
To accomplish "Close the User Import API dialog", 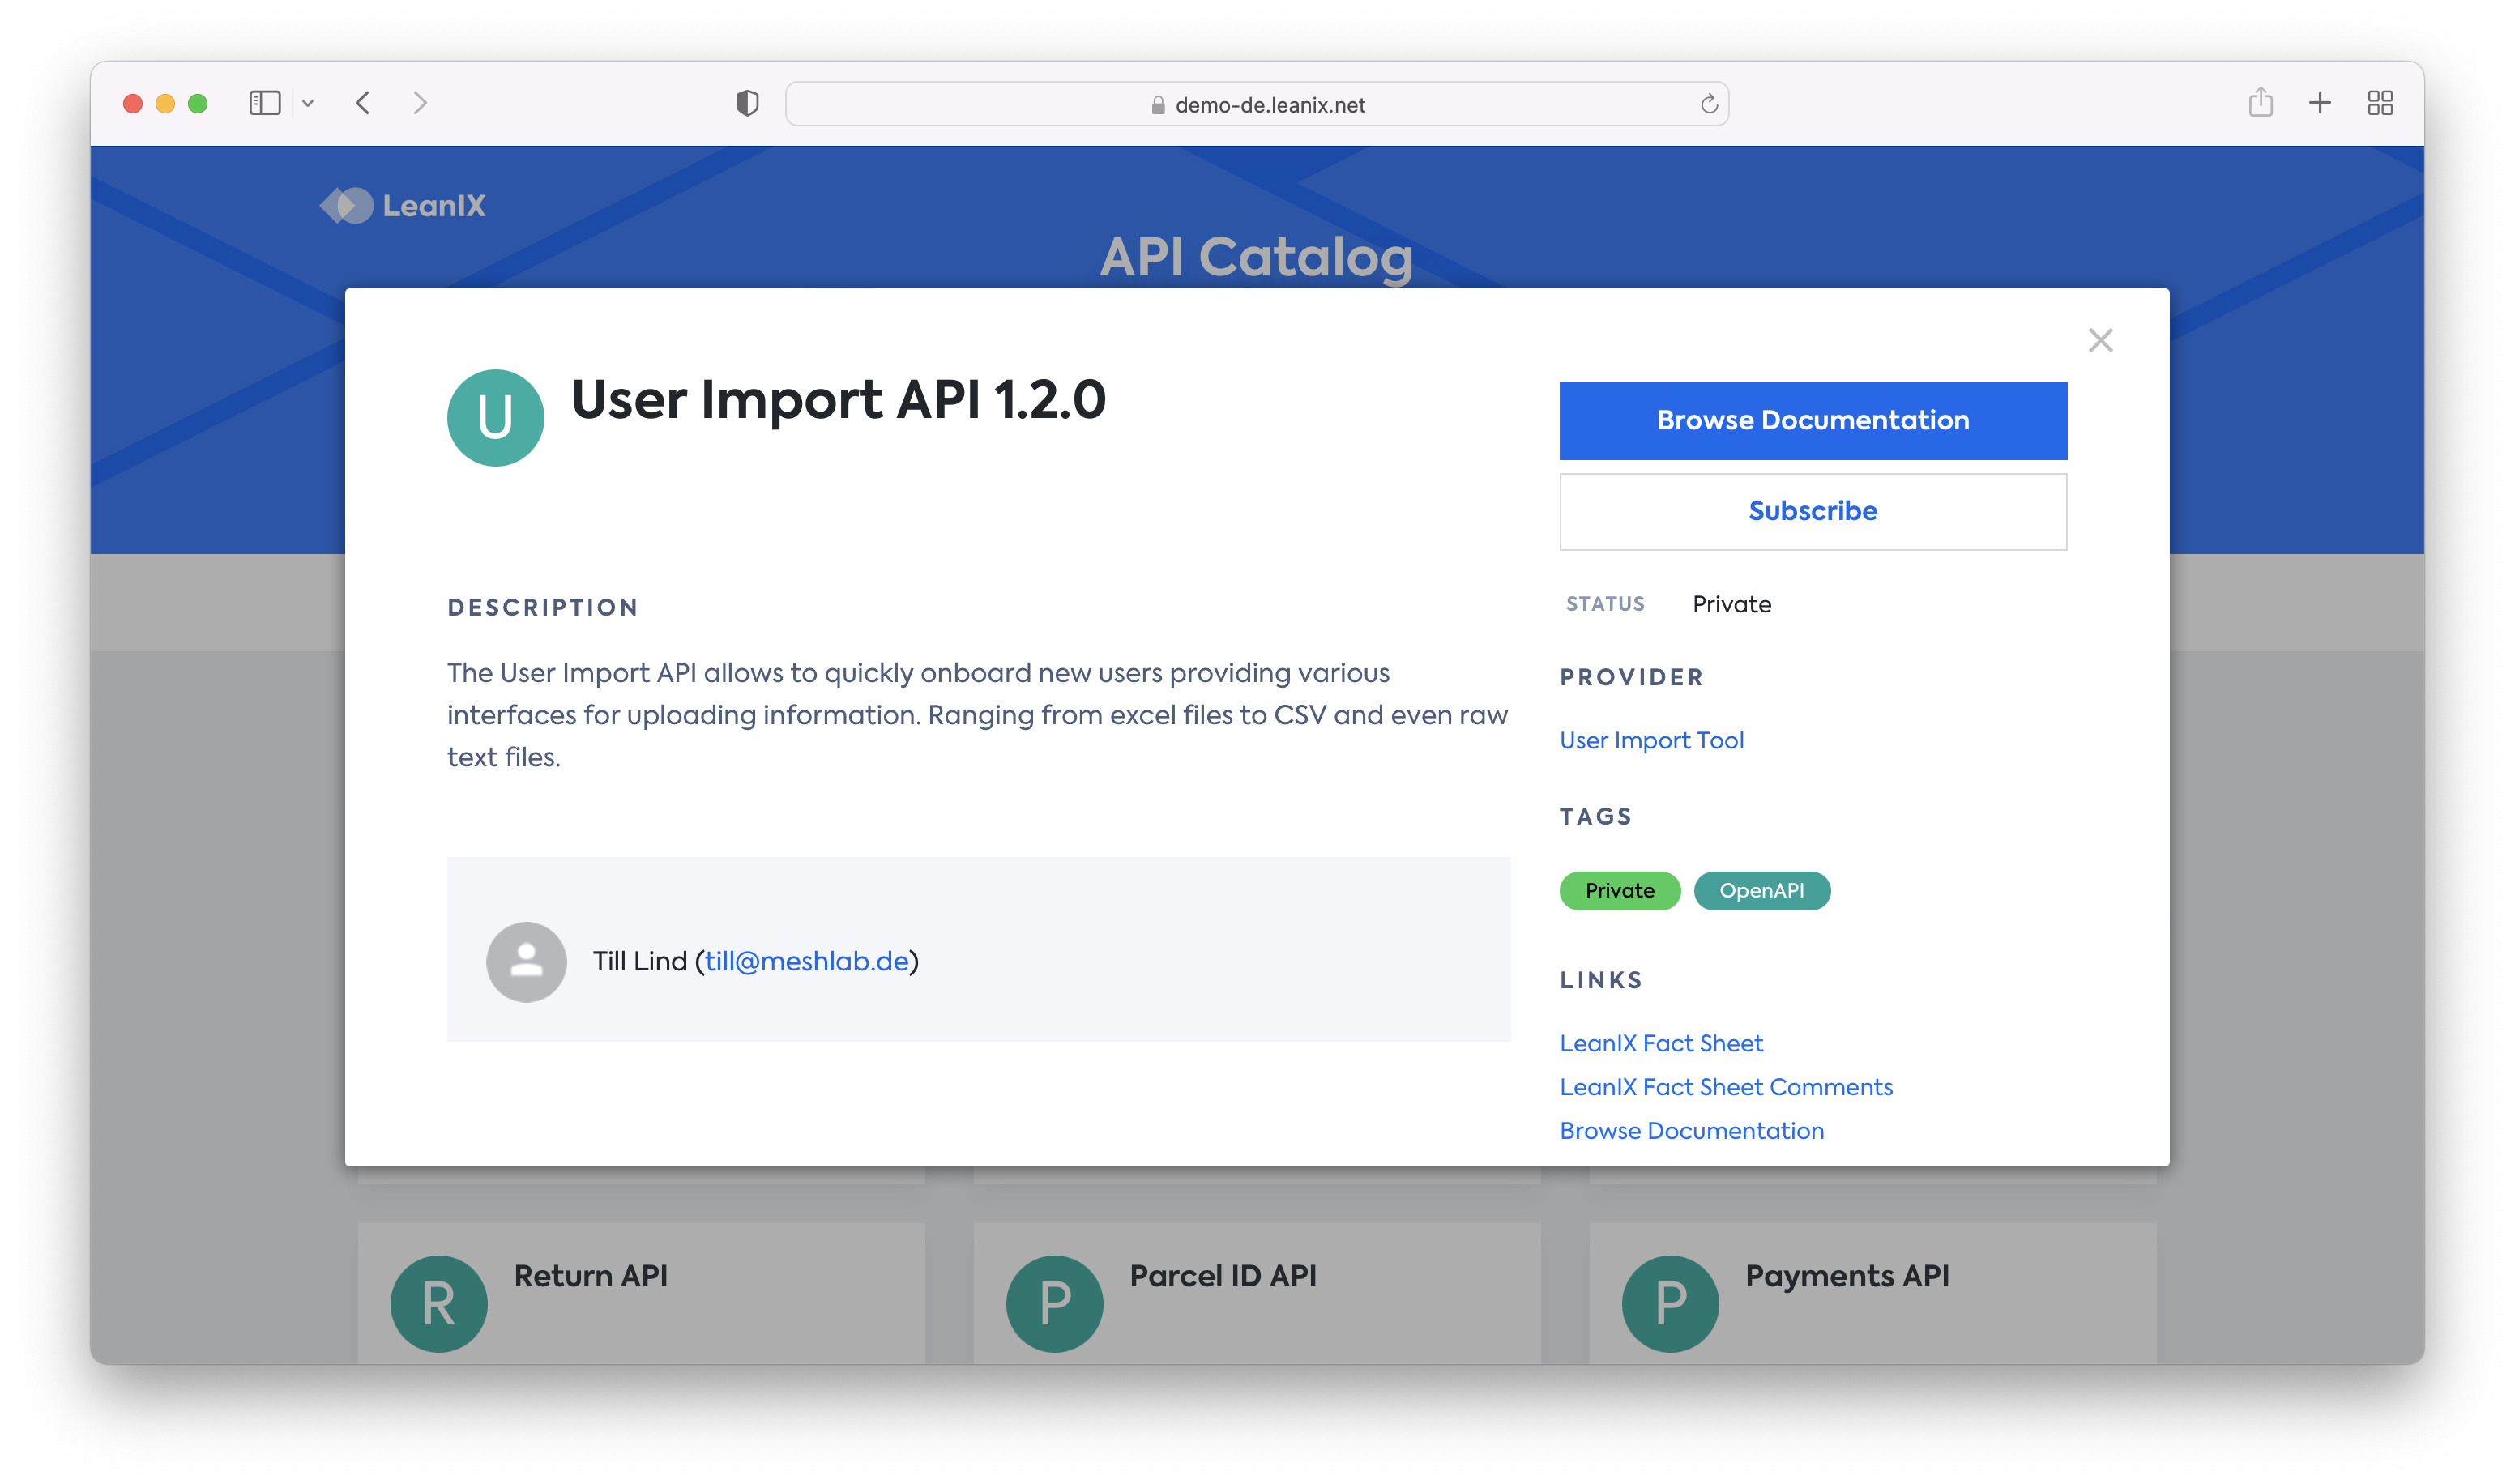I will (x=2100, y=340).
